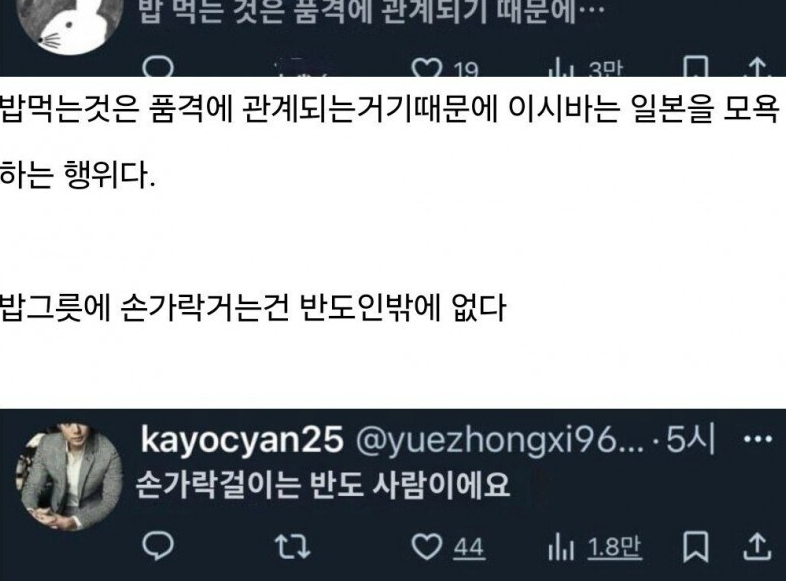Share the kayocyan25 tweet

757,546
